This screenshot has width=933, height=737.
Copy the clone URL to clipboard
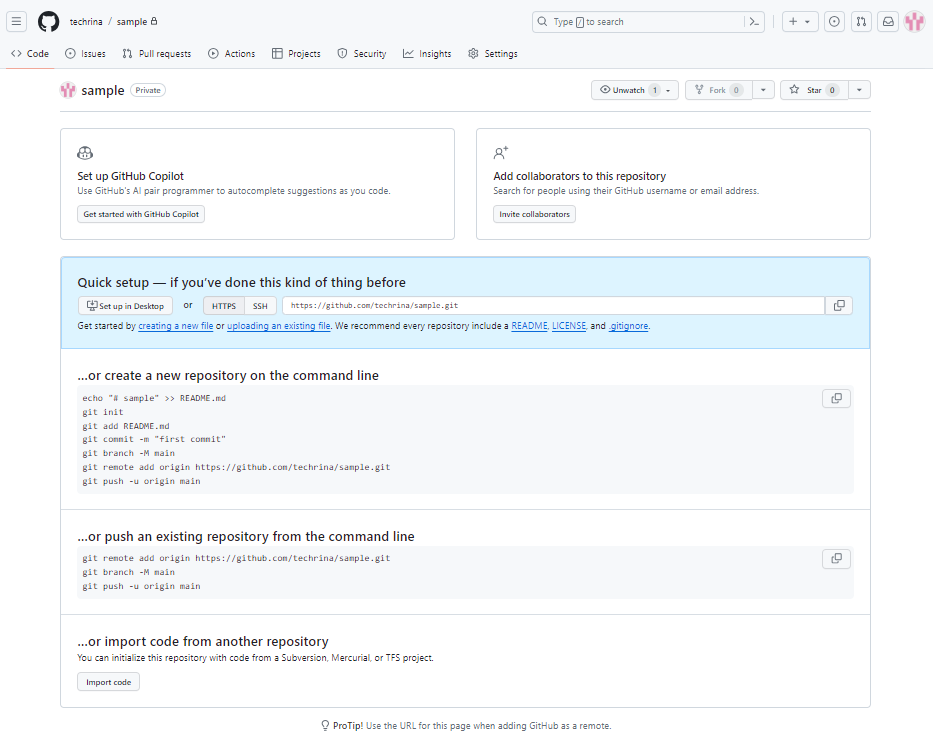[839, 306]
